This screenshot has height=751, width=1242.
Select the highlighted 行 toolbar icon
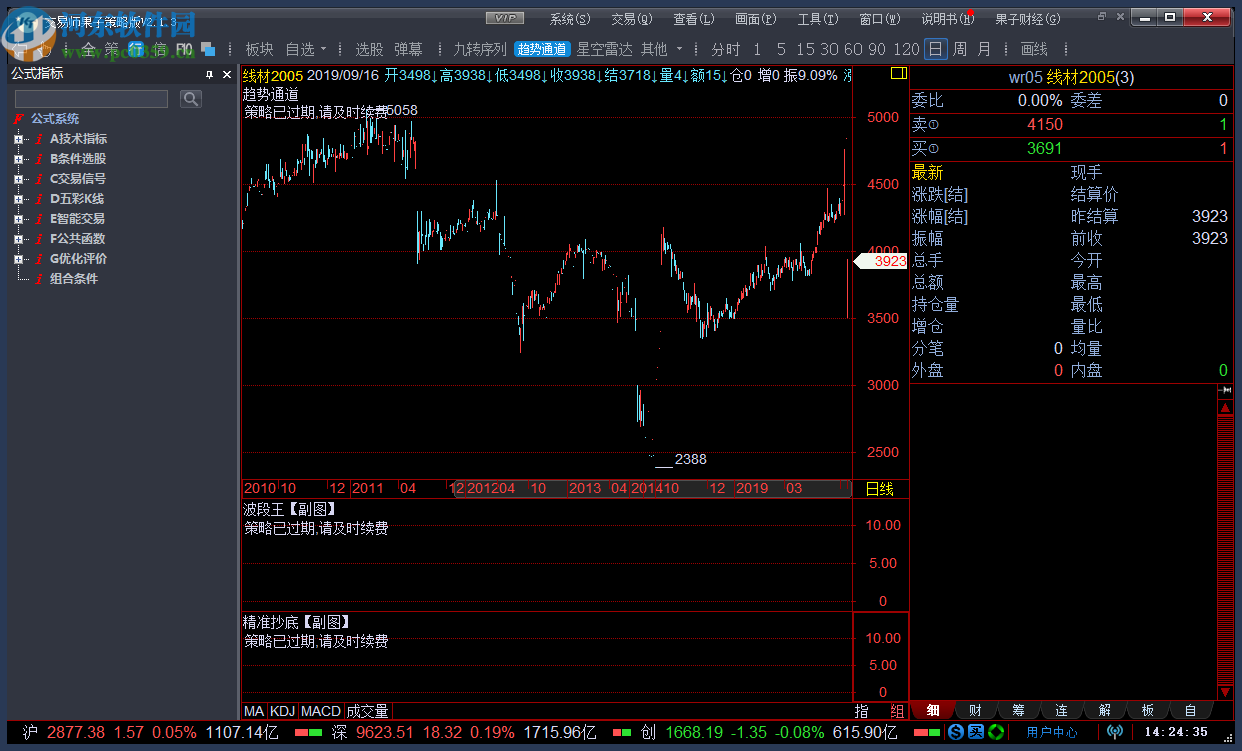click(x=135, y=49)
